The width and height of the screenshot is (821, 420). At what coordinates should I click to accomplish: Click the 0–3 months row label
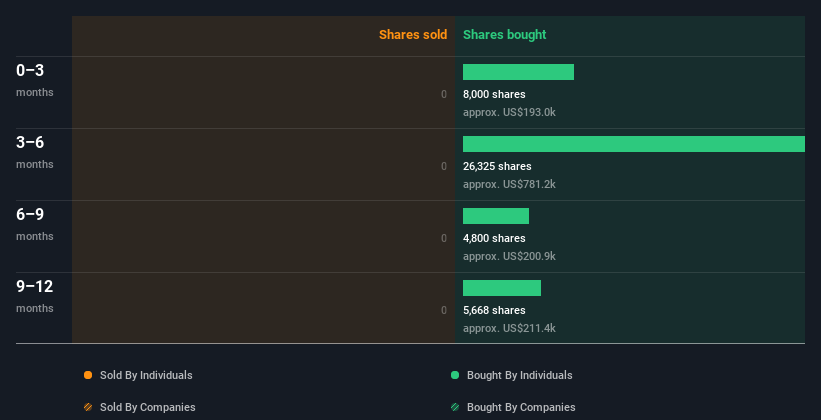click(35, 80)
